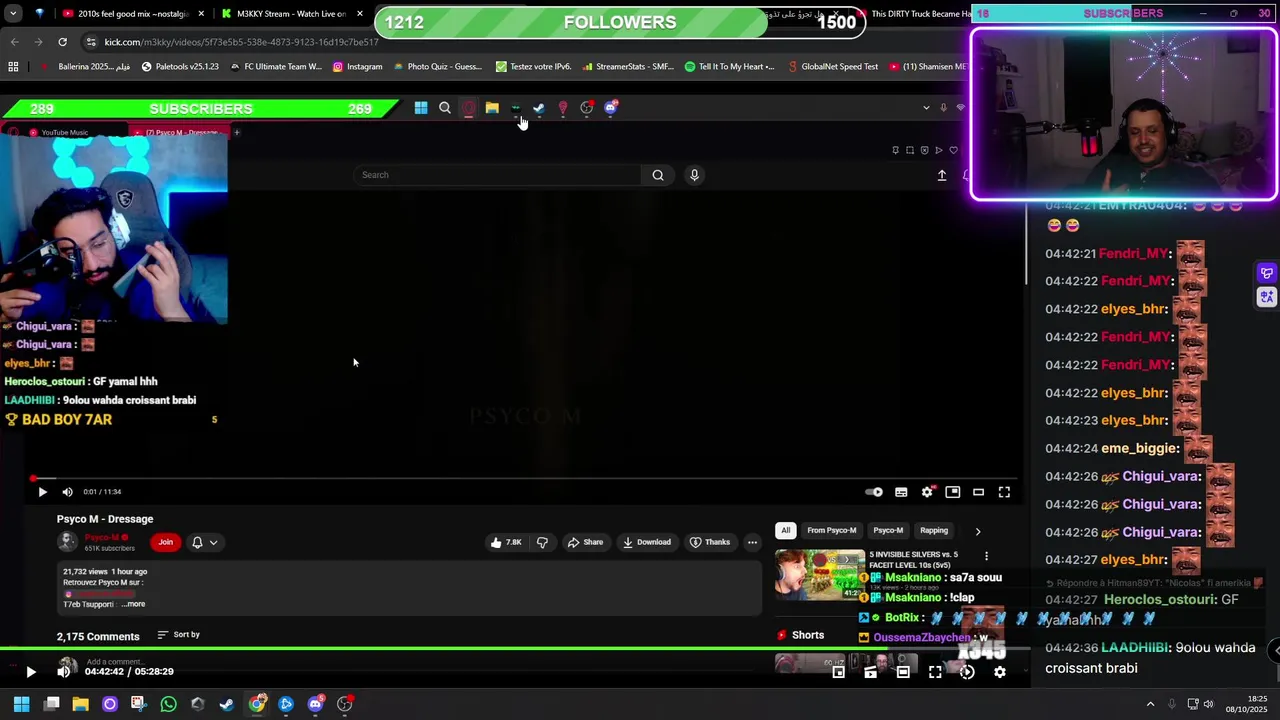This screenshot has width=1280, height=720.
Task: Open Windows Start menu
Action: click(21, 704)
